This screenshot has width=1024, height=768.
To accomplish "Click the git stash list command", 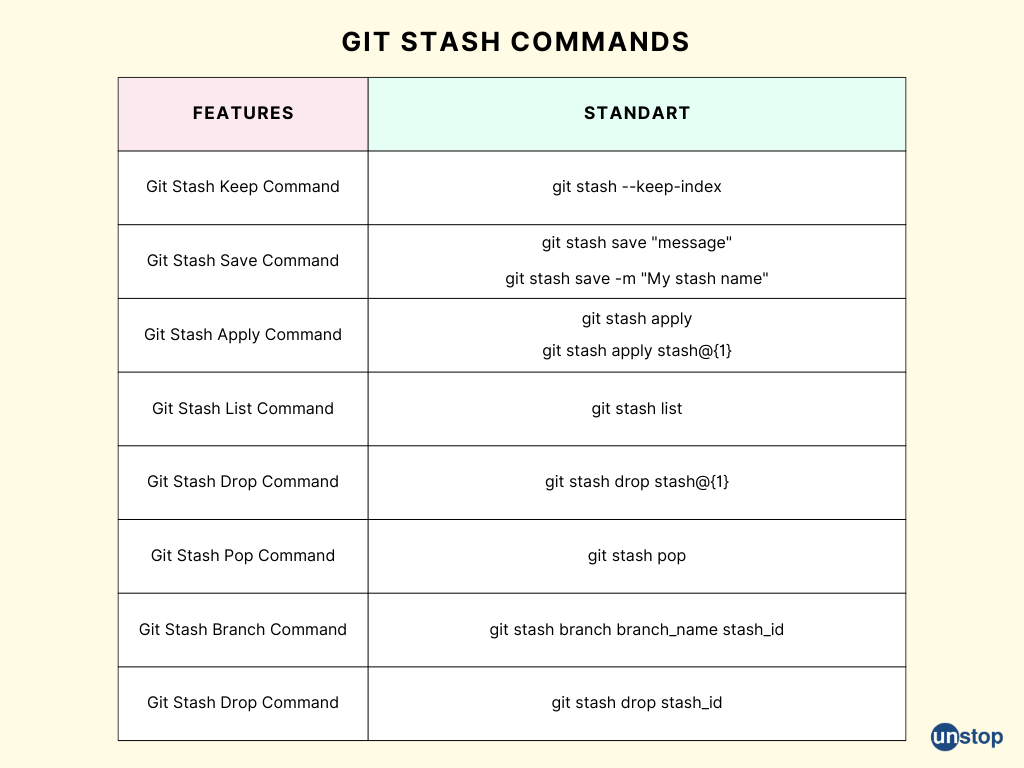I will click(x=637, y=408).
